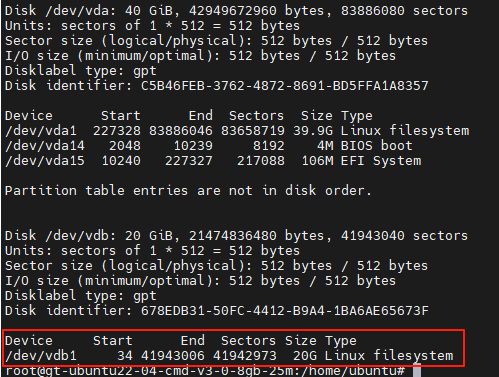Click the /dev/vda1 partition row
The height and width of the screenshot is (377, 499).
tap(237, 131)
